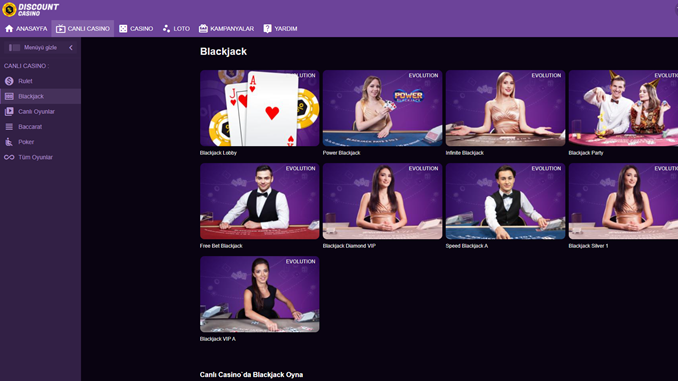Viewport: 678px width, 381px height.
Task: Click the Loto balls icon
Action: point(166,29)
